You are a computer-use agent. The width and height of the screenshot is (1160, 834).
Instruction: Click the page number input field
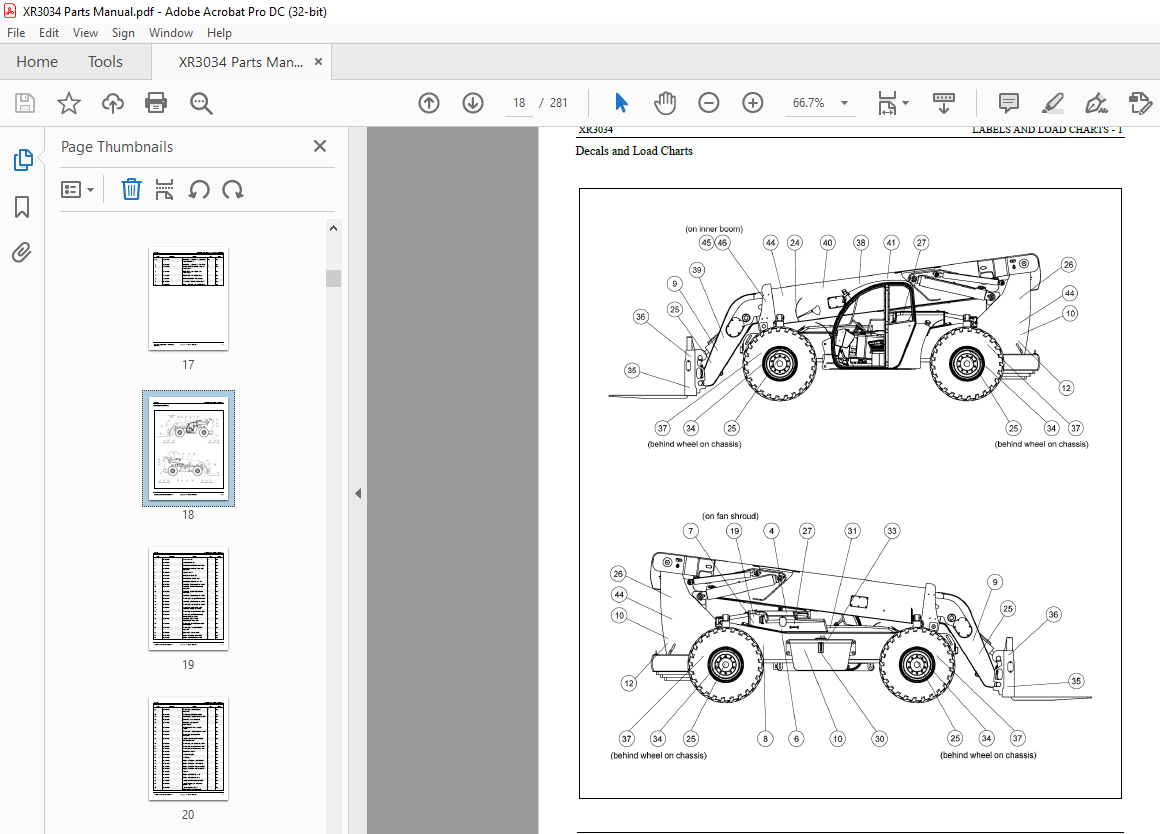tap(519, 103)
